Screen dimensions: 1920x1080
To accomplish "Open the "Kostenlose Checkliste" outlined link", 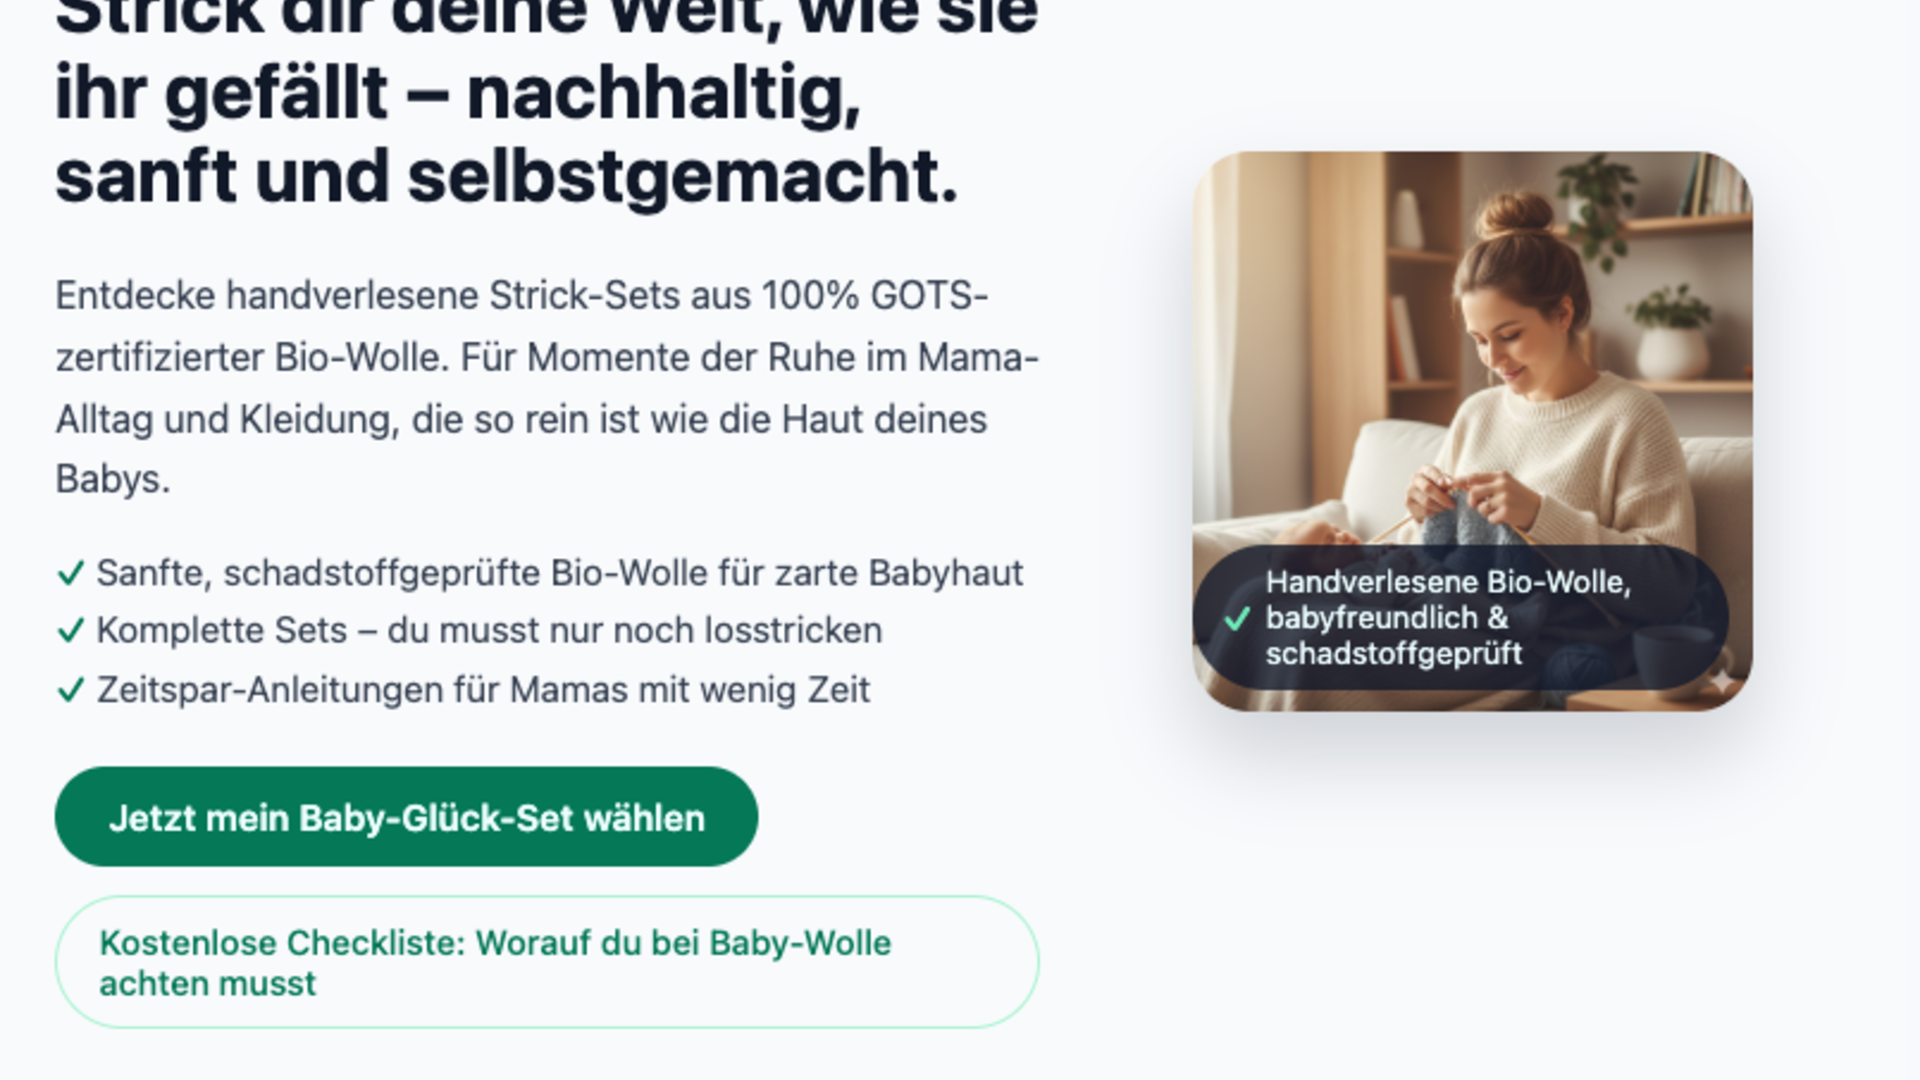I will pos(547,962).
